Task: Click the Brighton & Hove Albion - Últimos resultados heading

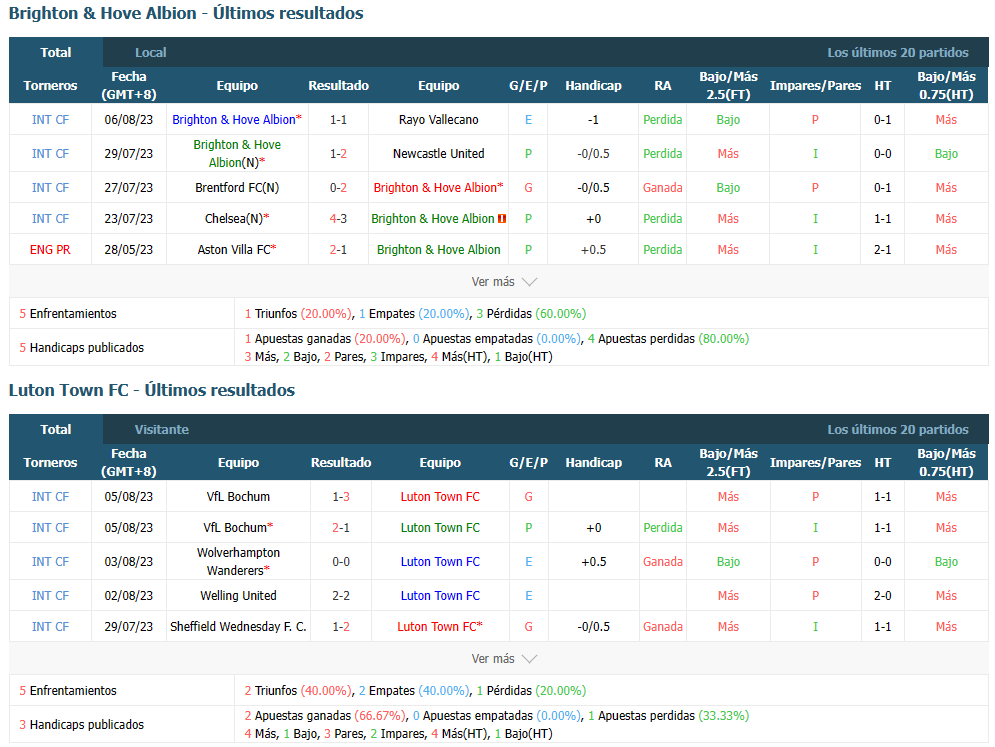Action: point(186,13)
